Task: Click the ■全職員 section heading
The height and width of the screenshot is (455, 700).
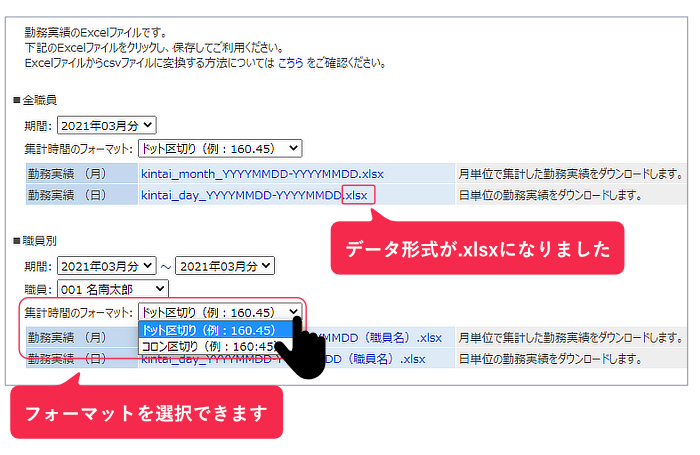Action: tap(35, 101)
